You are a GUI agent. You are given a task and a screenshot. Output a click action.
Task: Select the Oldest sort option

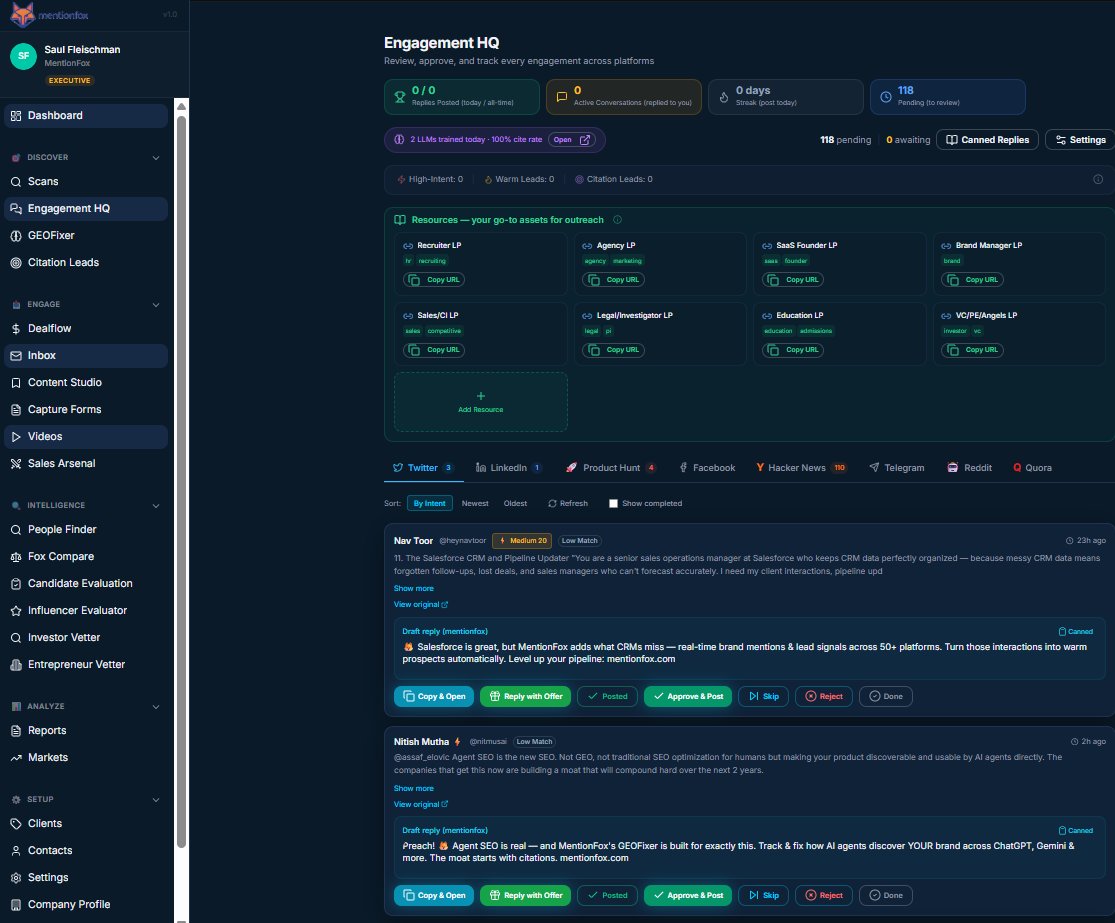516,504
